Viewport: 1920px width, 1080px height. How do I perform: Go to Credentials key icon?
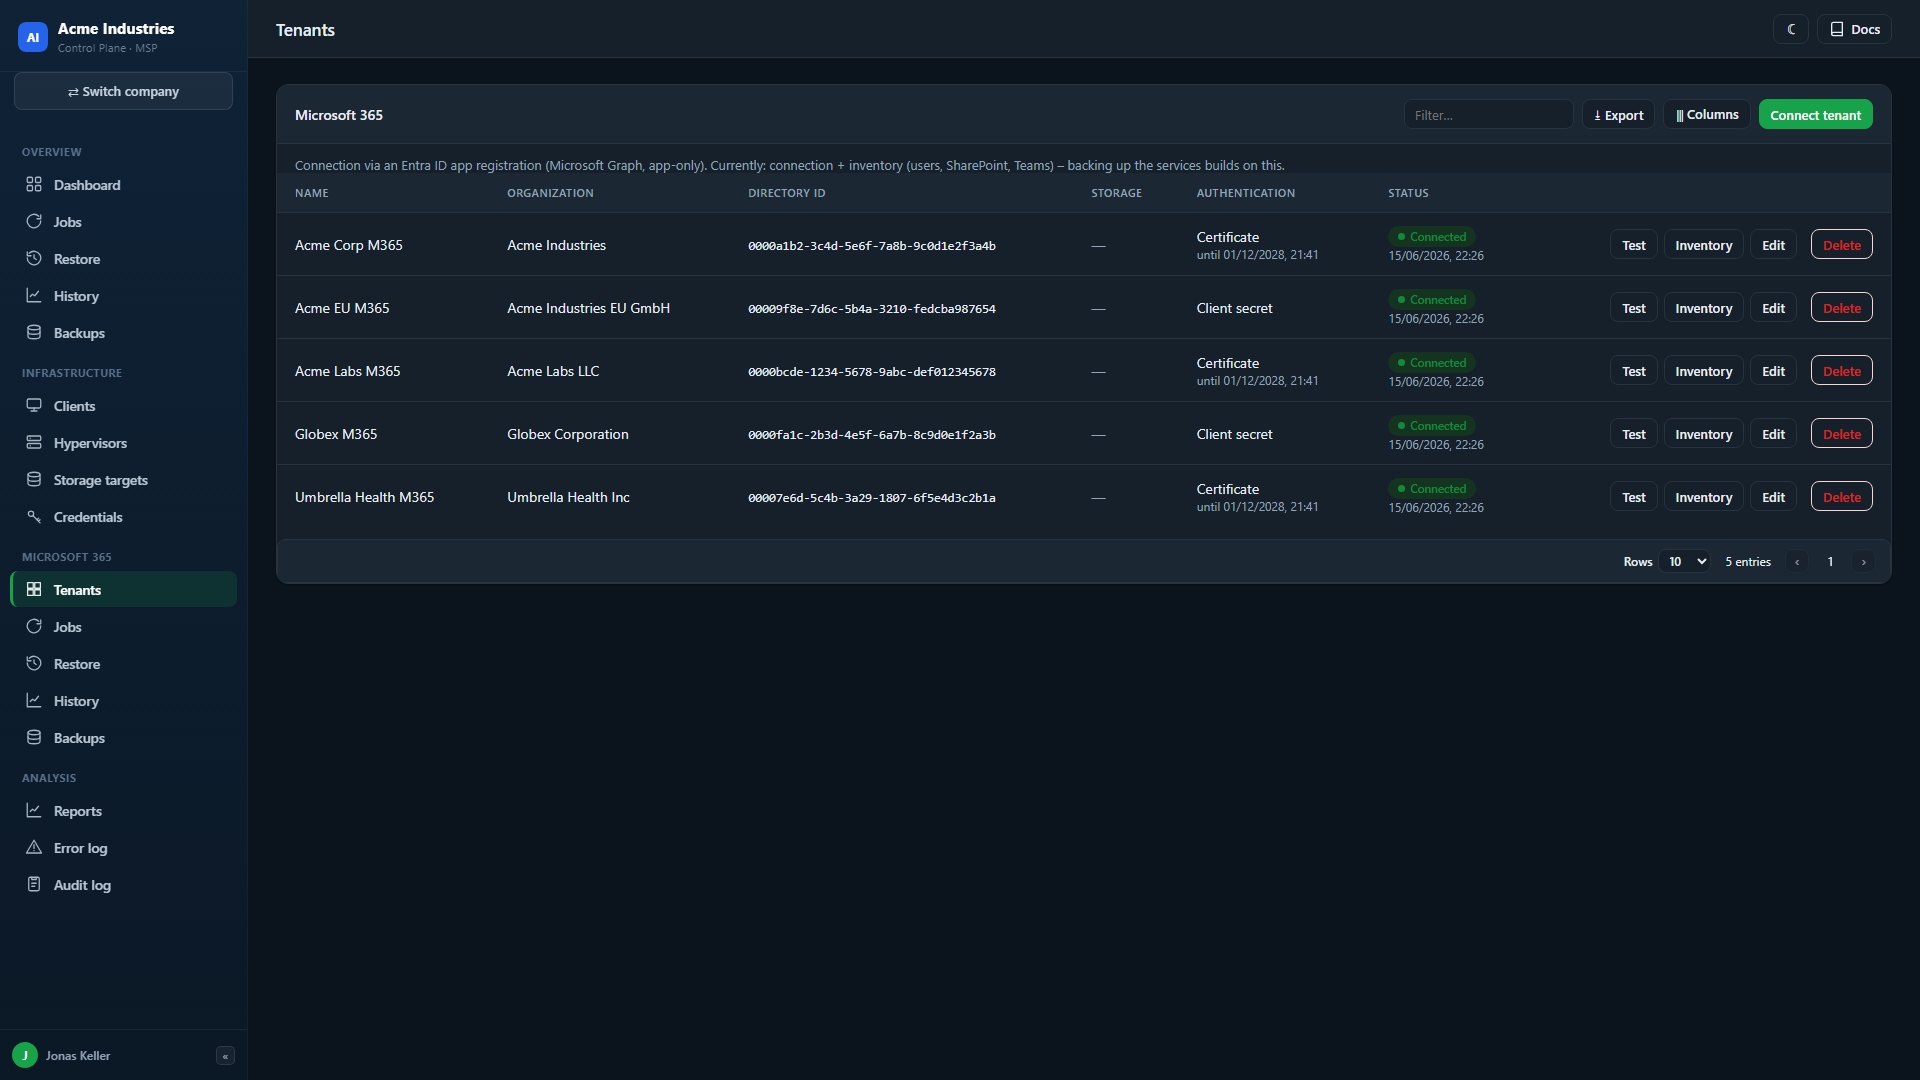[x=34, y=517]
